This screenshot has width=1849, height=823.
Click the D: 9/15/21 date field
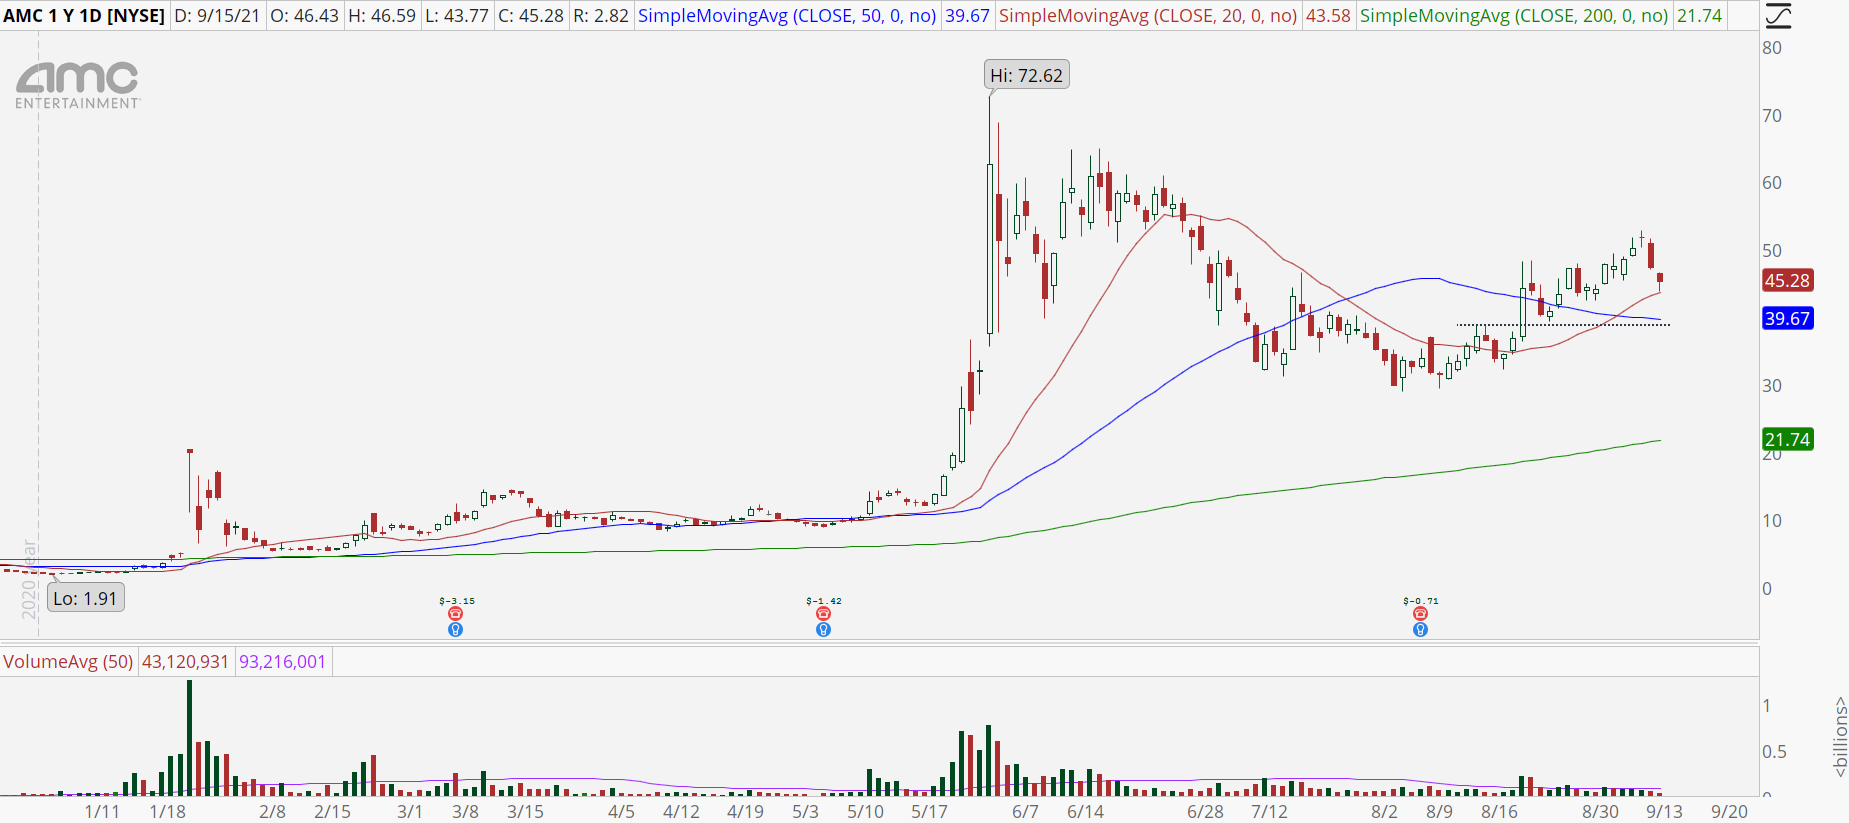pyautogui.click(x=217, y=16)
